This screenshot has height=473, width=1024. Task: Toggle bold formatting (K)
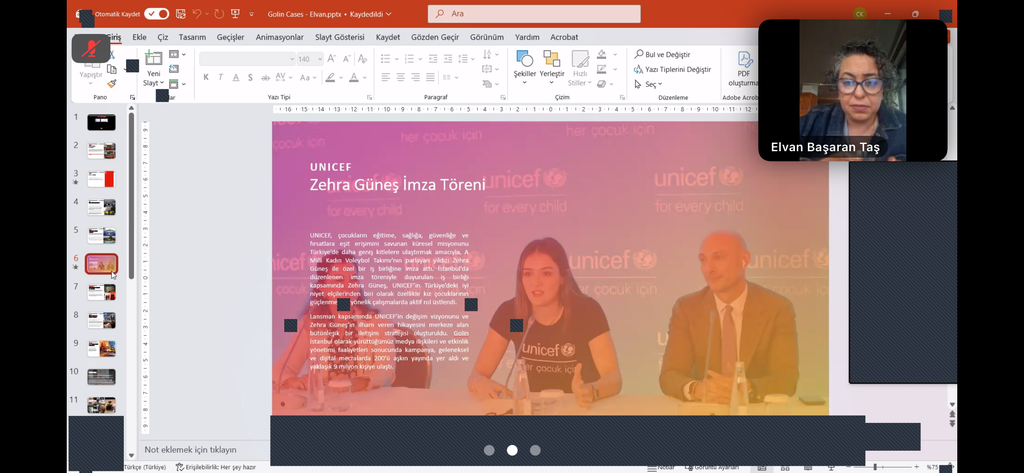click(206, 77)
